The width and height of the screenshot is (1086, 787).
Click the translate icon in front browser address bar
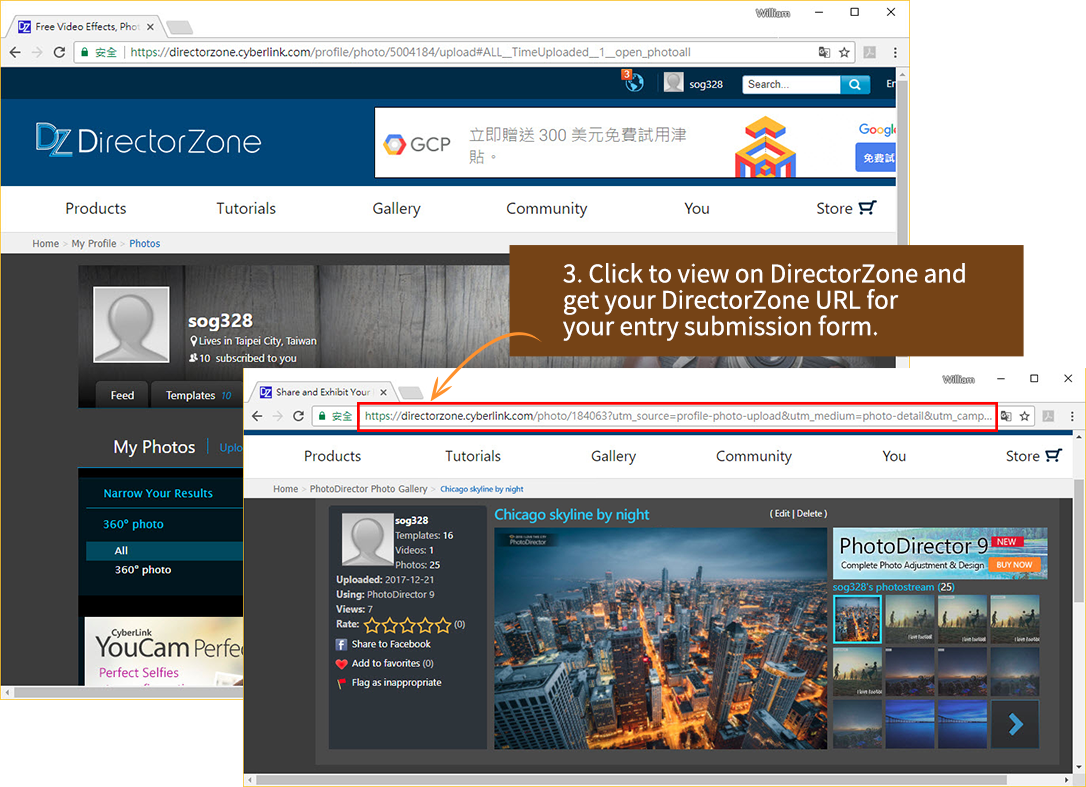point(1007,416)
